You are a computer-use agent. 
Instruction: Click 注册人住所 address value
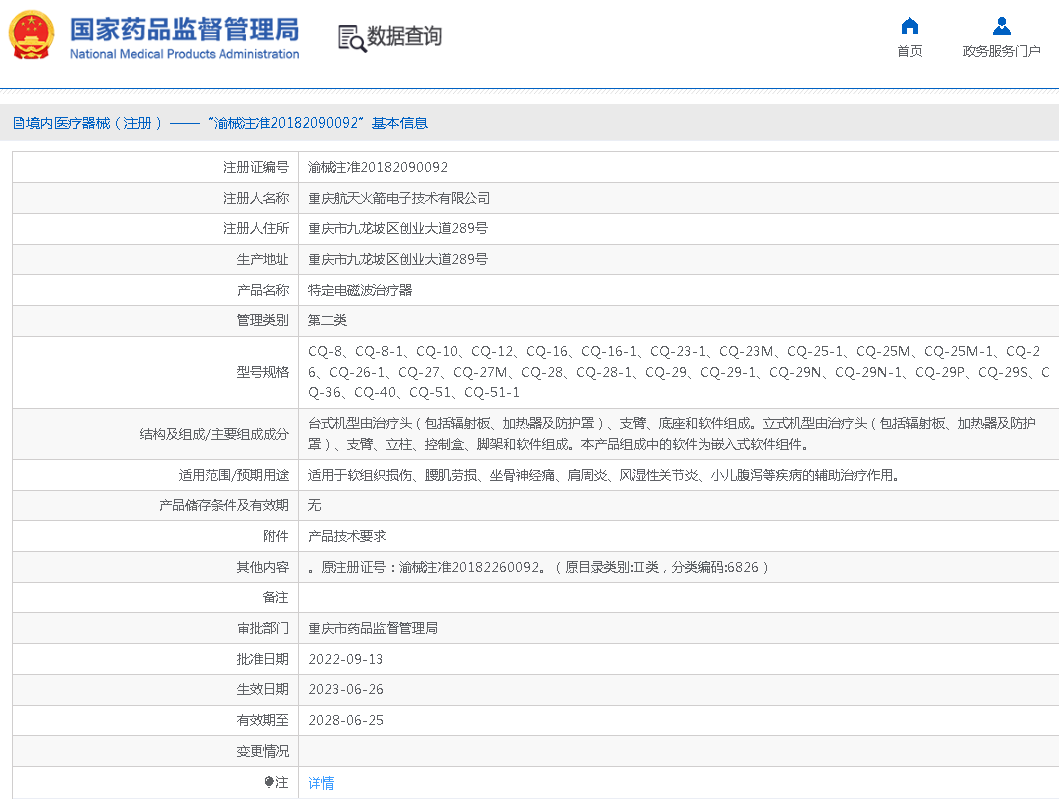398,229
